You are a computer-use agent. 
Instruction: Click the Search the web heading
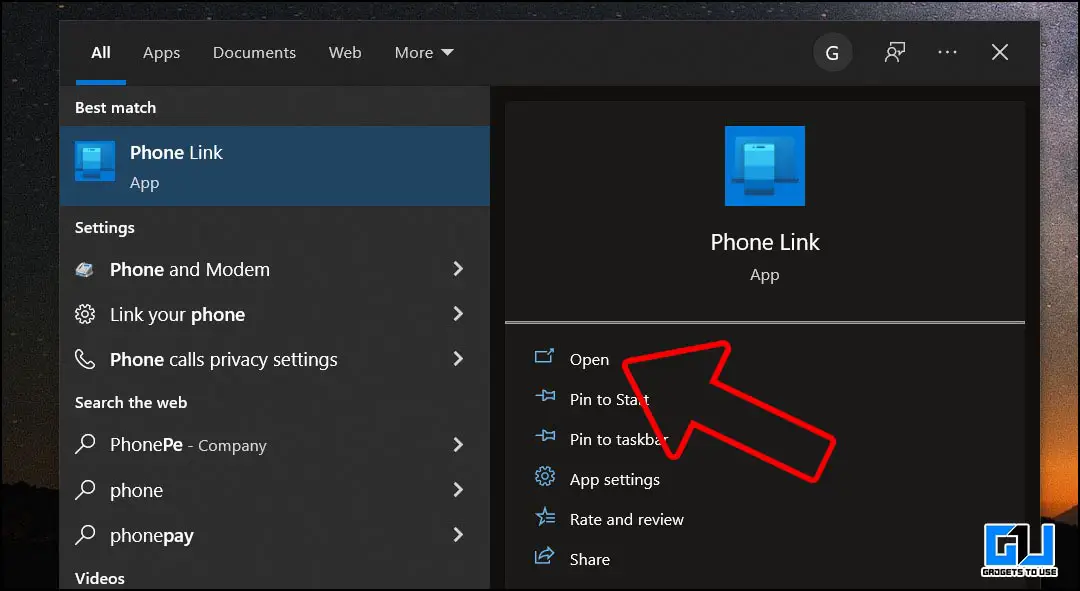tap(131, 402)
